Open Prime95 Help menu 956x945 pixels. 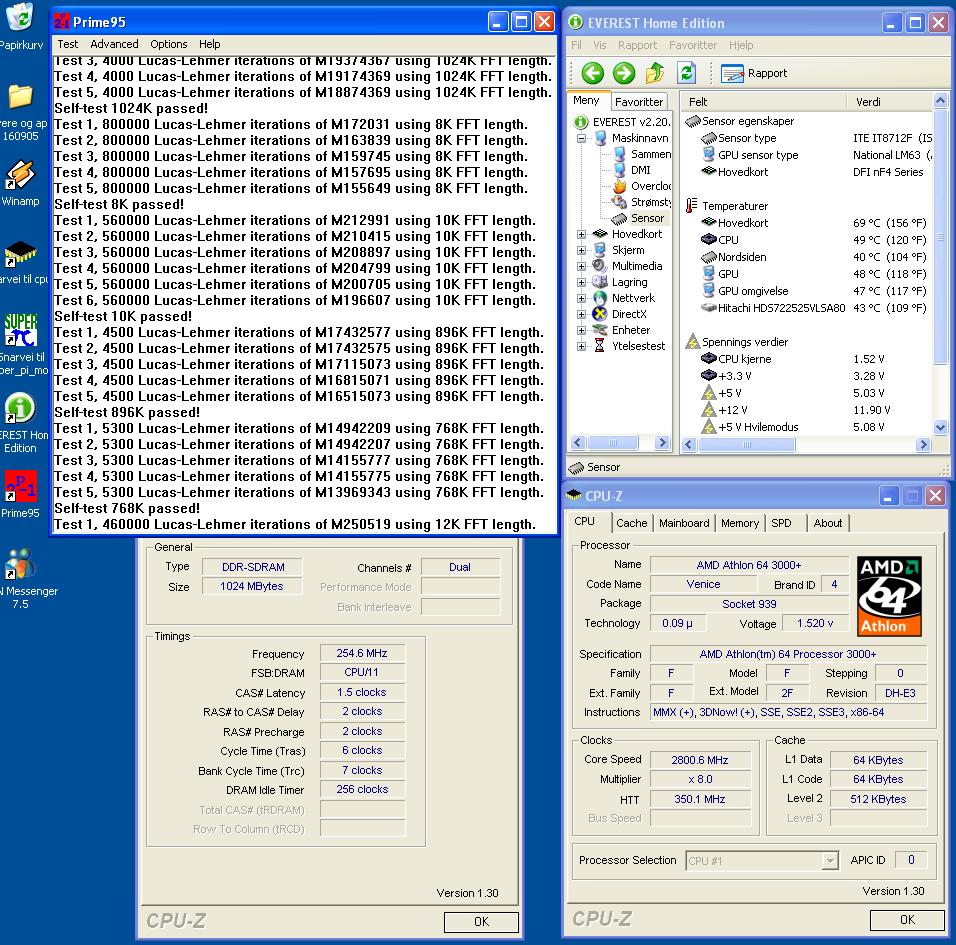point(209,44)
